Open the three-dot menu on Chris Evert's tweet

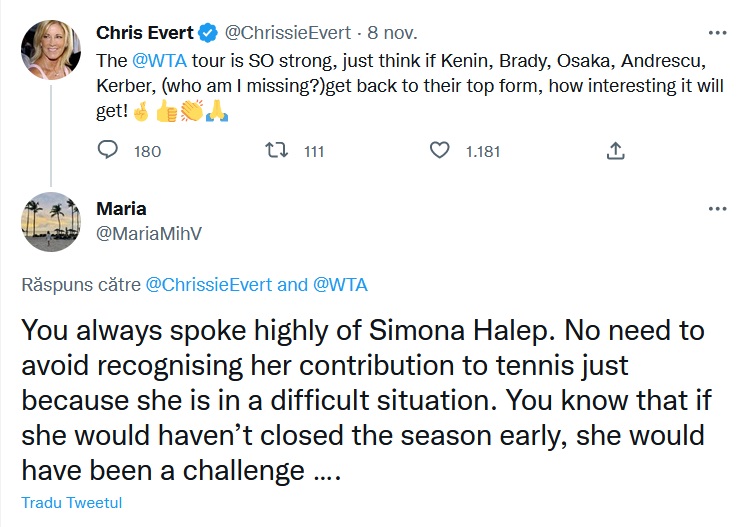717,31
